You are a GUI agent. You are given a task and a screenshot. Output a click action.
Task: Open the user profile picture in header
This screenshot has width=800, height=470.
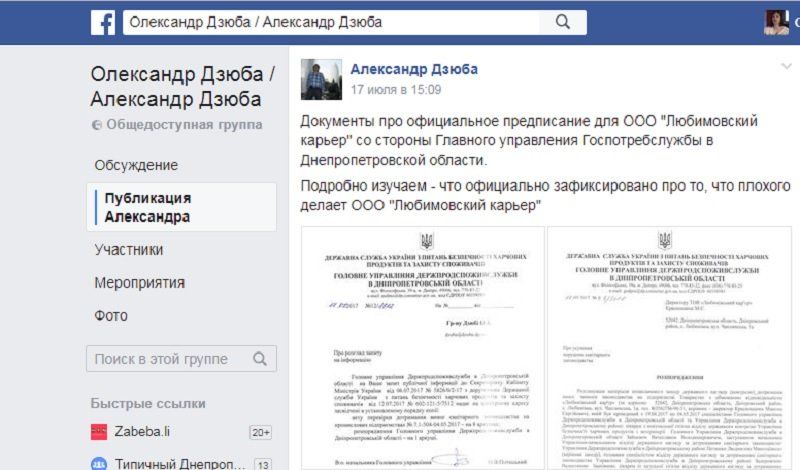[x=777, y=22]
